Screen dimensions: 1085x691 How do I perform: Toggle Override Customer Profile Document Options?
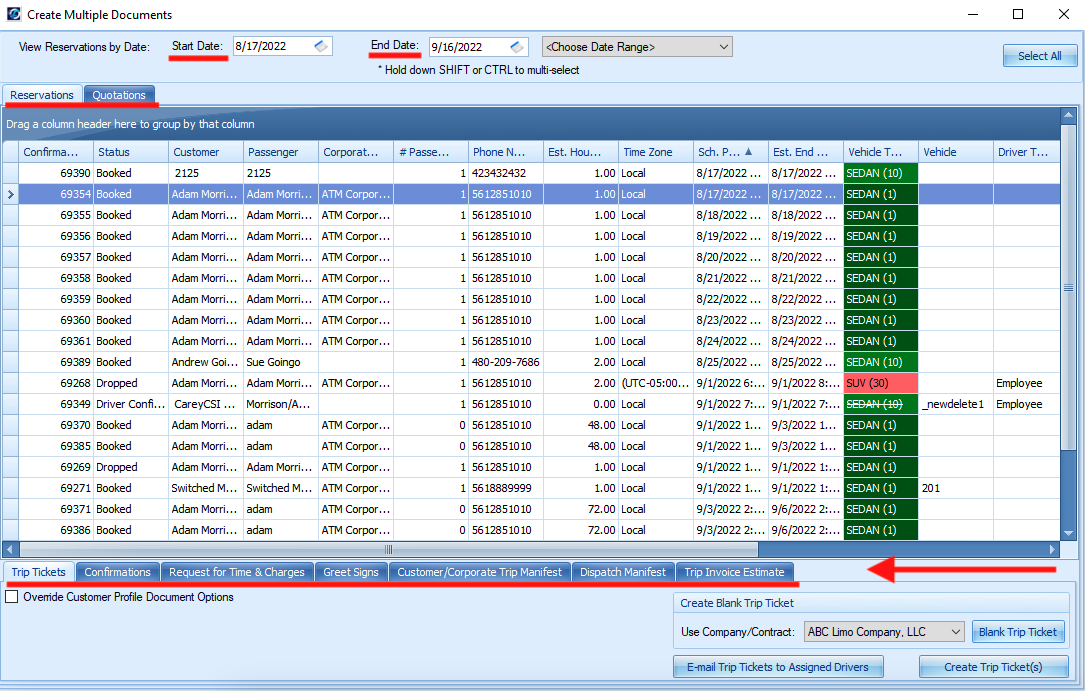point(12,596)
